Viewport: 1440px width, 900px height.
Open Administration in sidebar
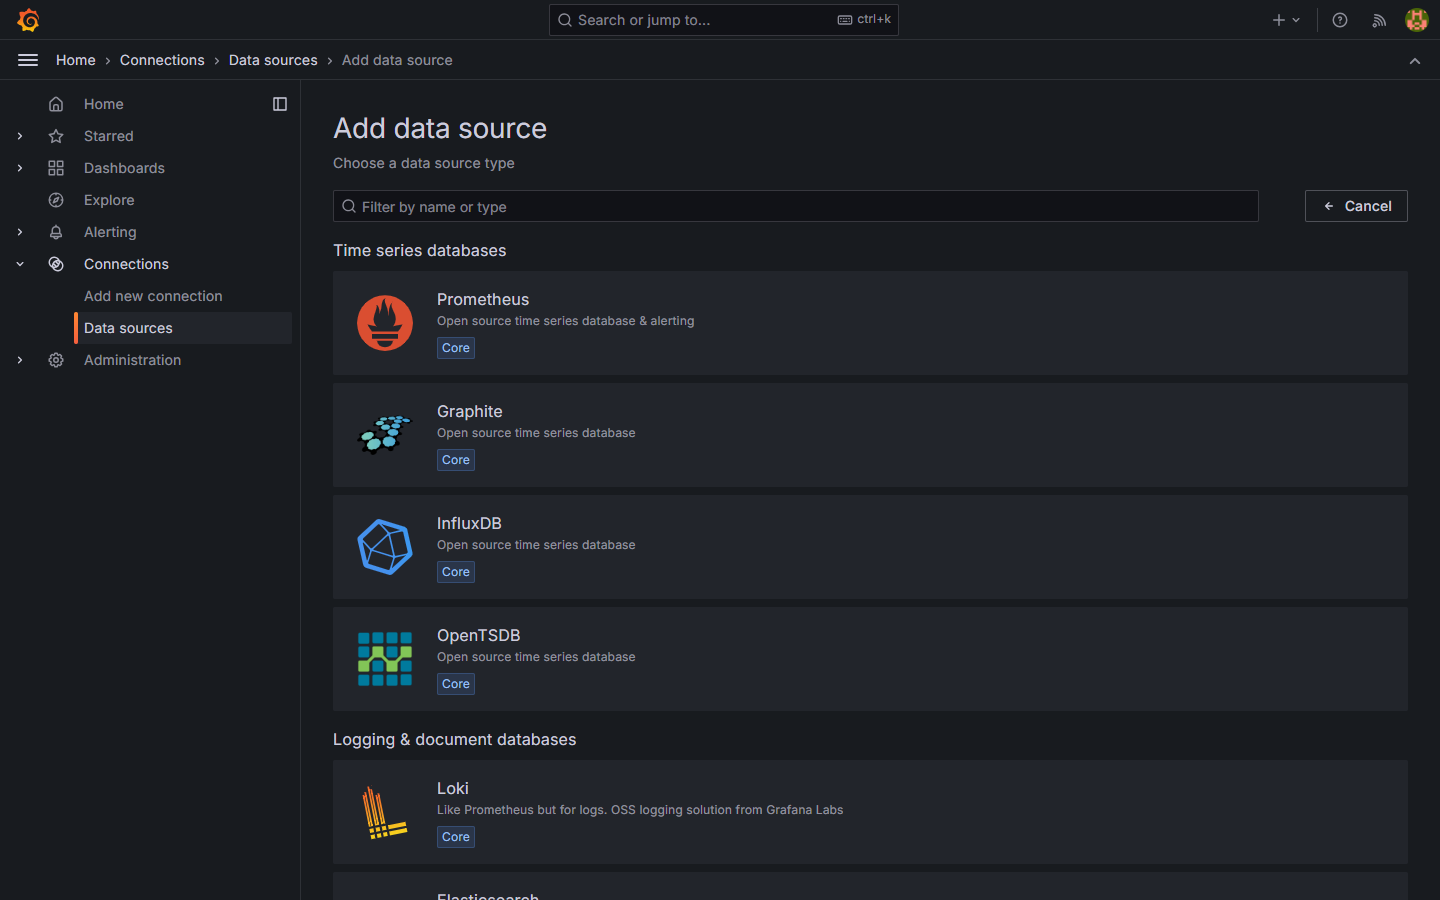click(132, 360)
